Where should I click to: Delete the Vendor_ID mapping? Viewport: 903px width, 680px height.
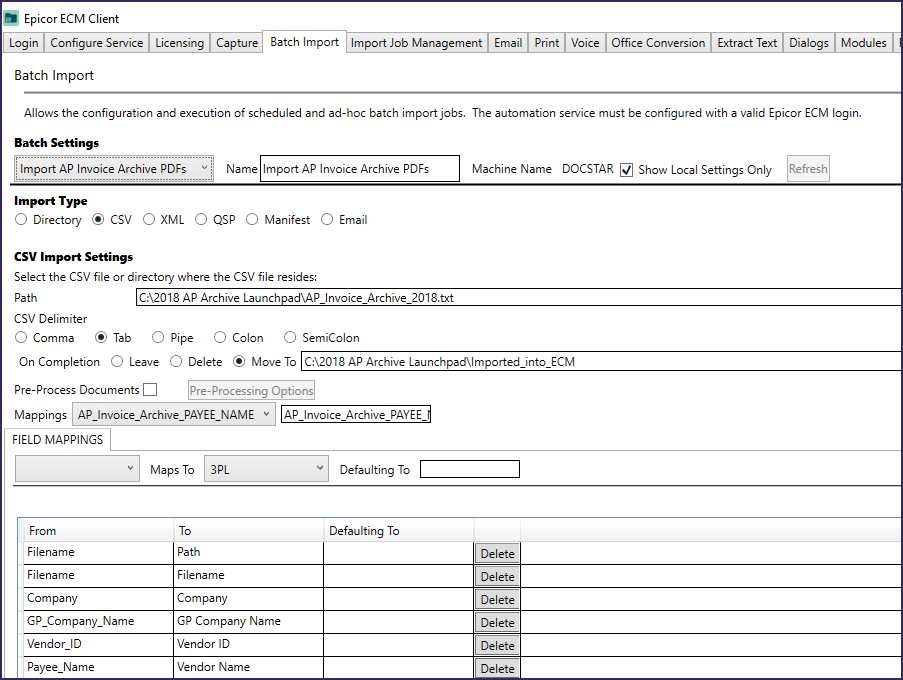coord(498,646)
